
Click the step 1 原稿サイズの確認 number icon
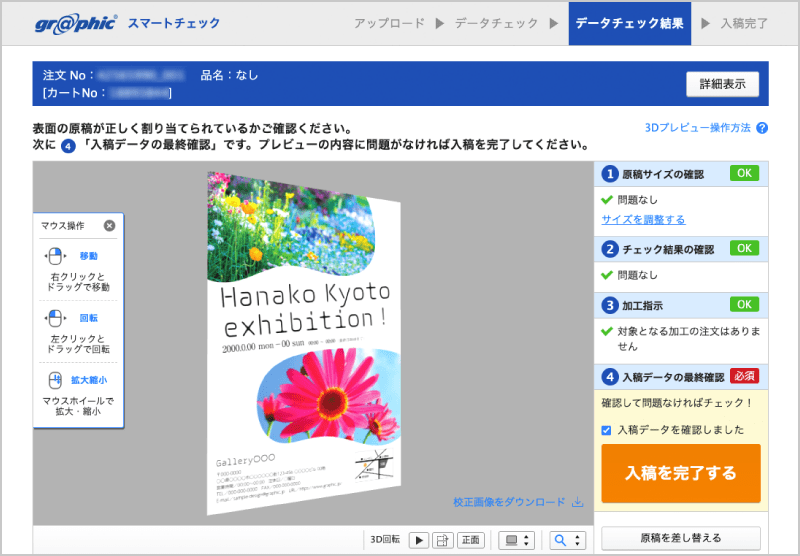click(610, 174)
